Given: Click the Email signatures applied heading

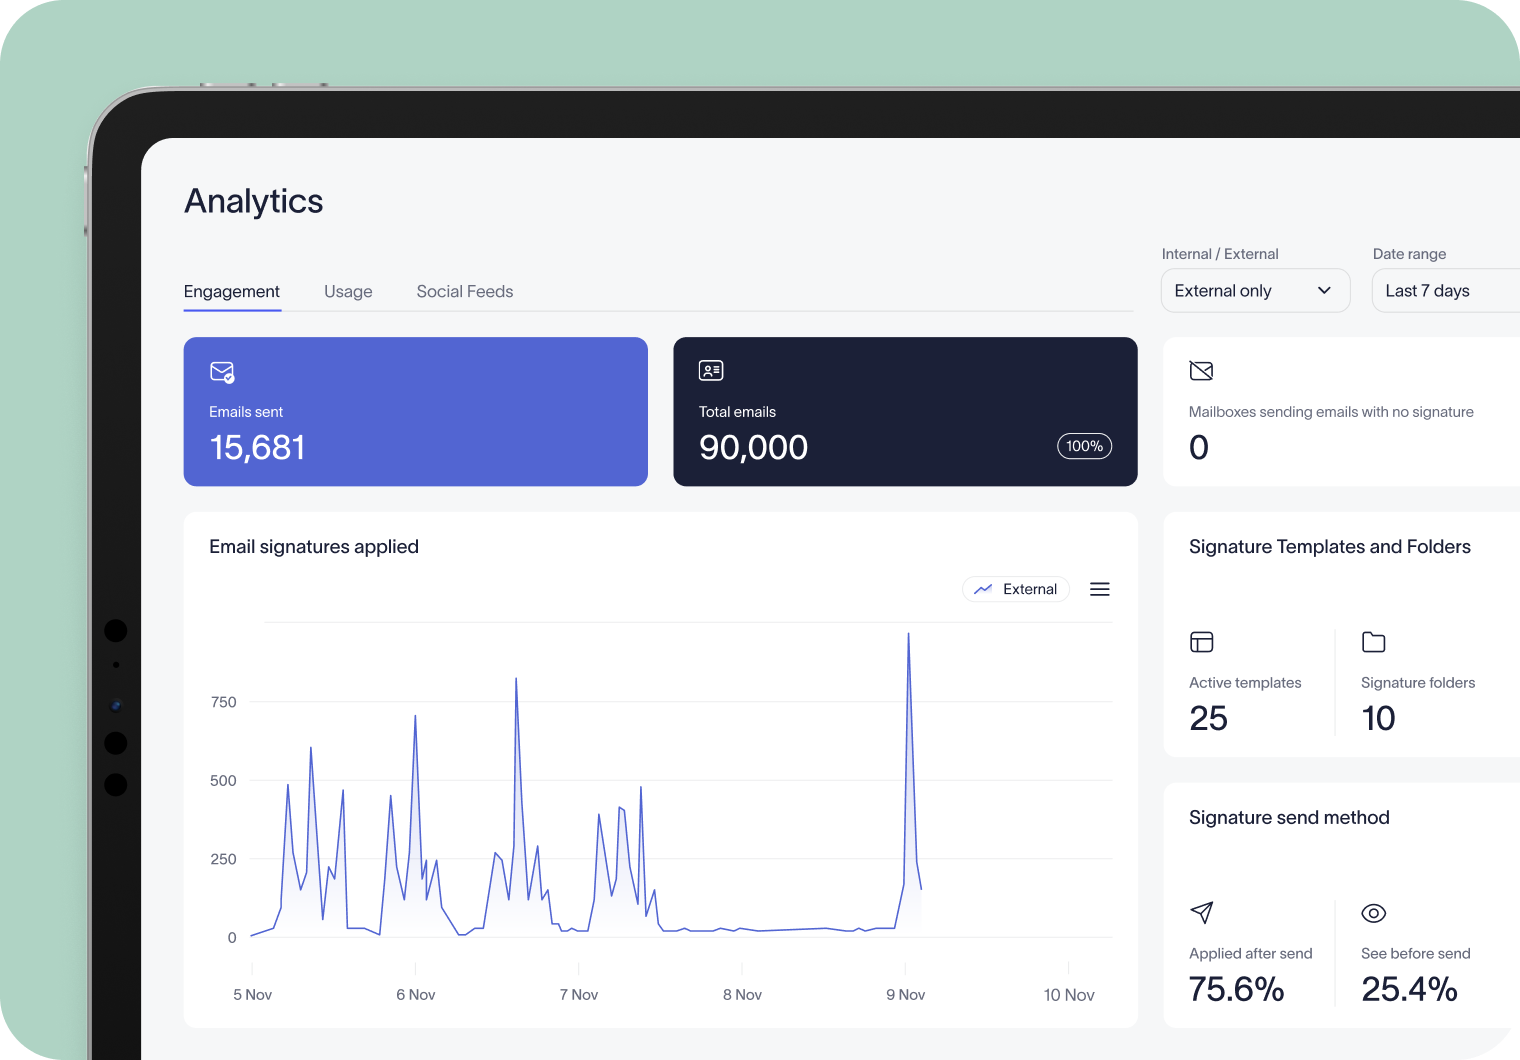Looking at the screenshot, I should 313,546.
